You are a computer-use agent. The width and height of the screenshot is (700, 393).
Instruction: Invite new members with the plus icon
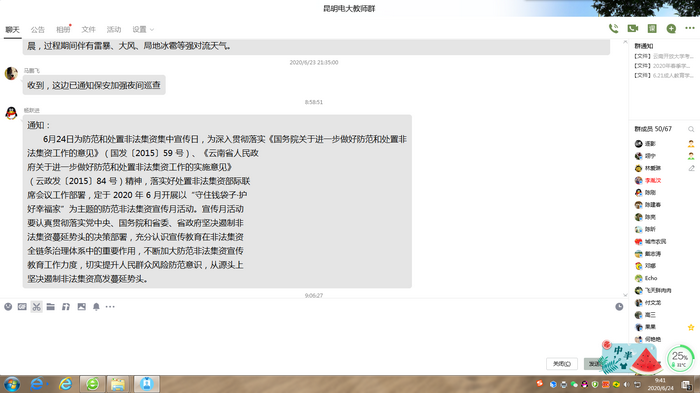[671, 29]
